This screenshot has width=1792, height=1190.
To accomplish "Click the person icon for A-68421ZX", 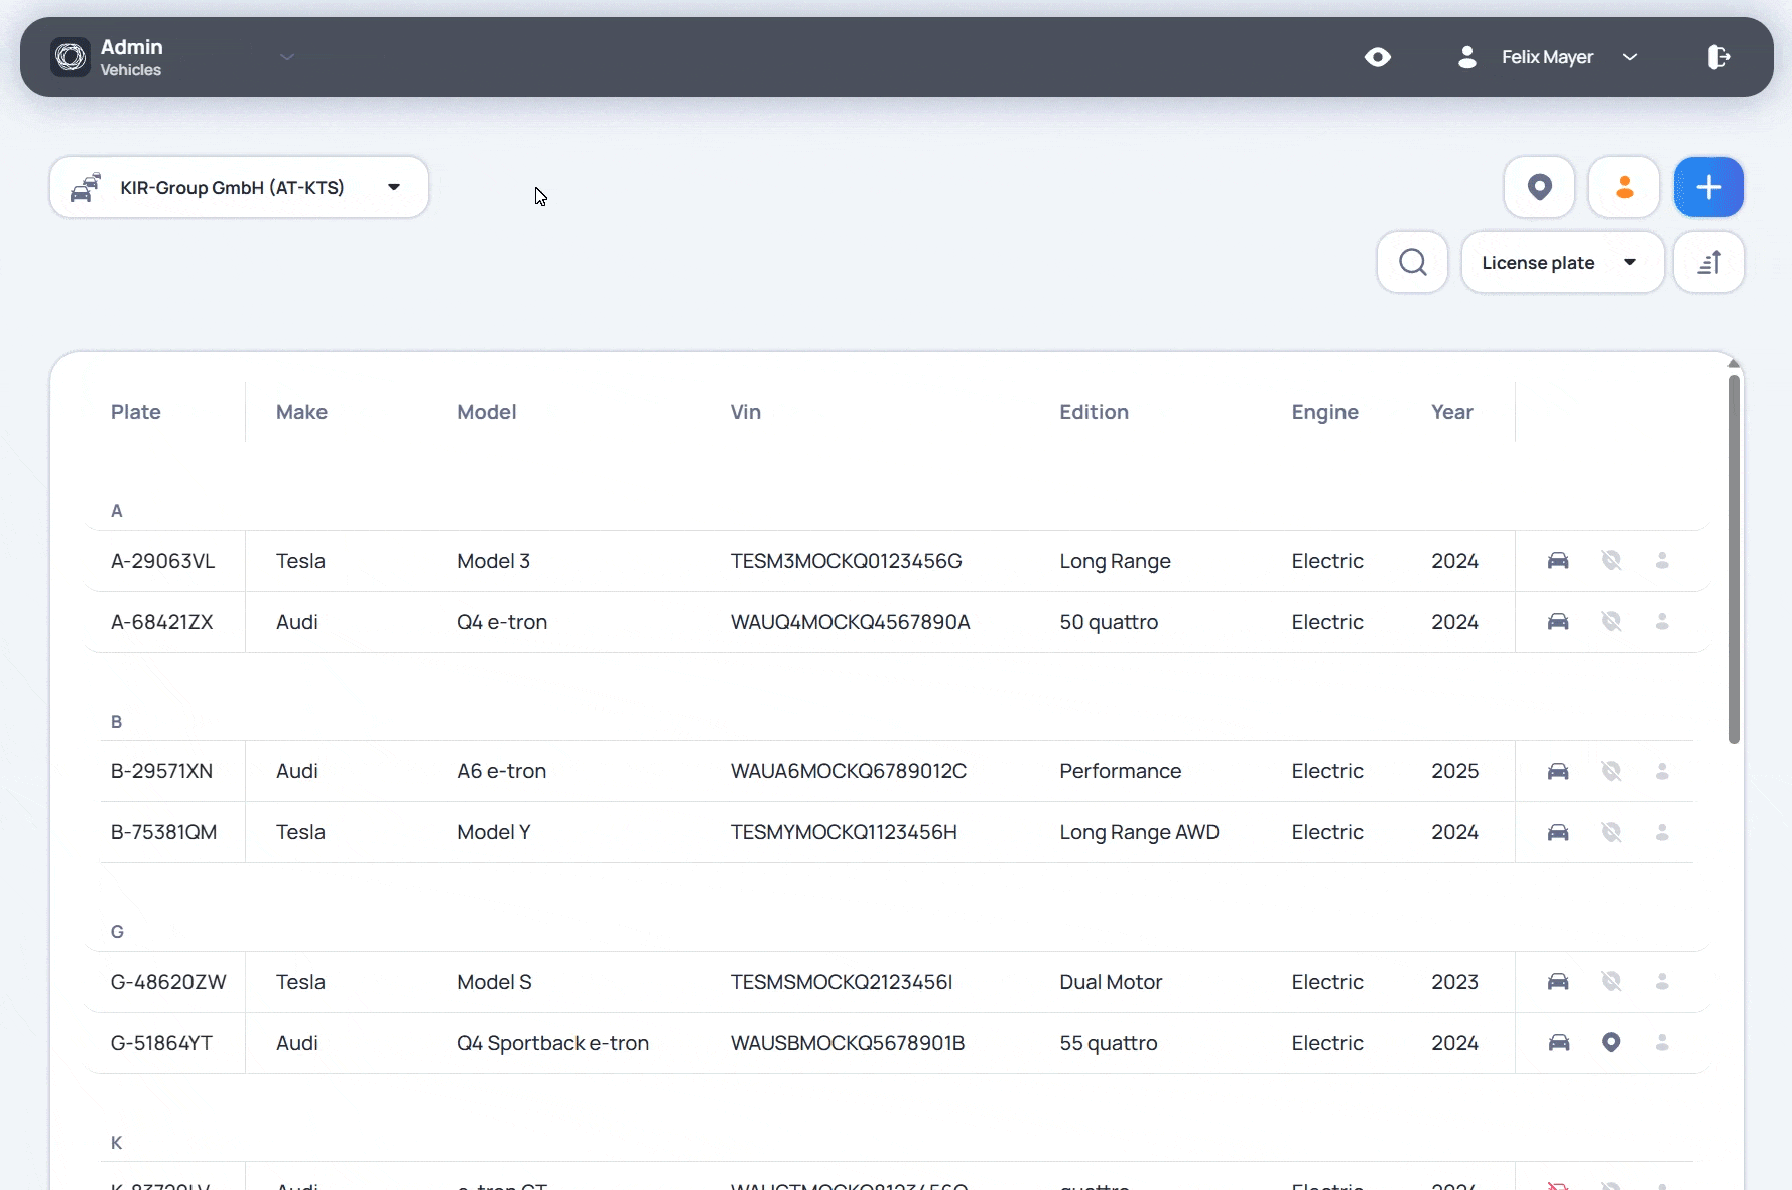I will pos(1662,621).
